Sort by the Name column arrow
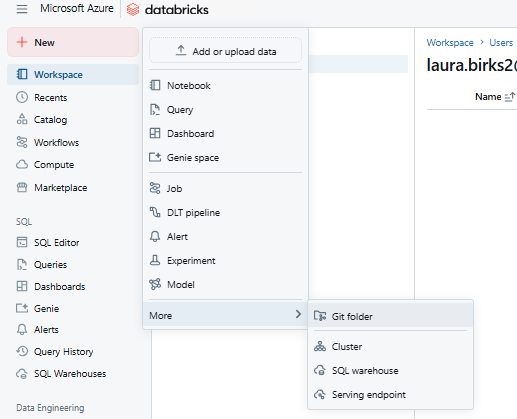 510,97
